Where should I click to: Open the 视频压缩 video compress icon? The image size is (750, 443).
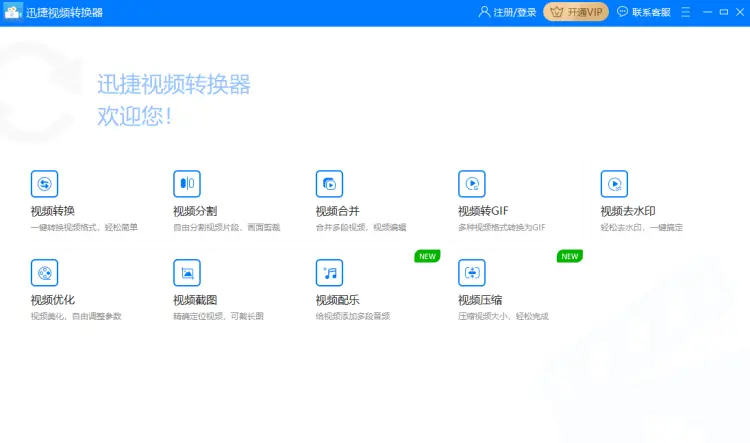tap(472, 273)
